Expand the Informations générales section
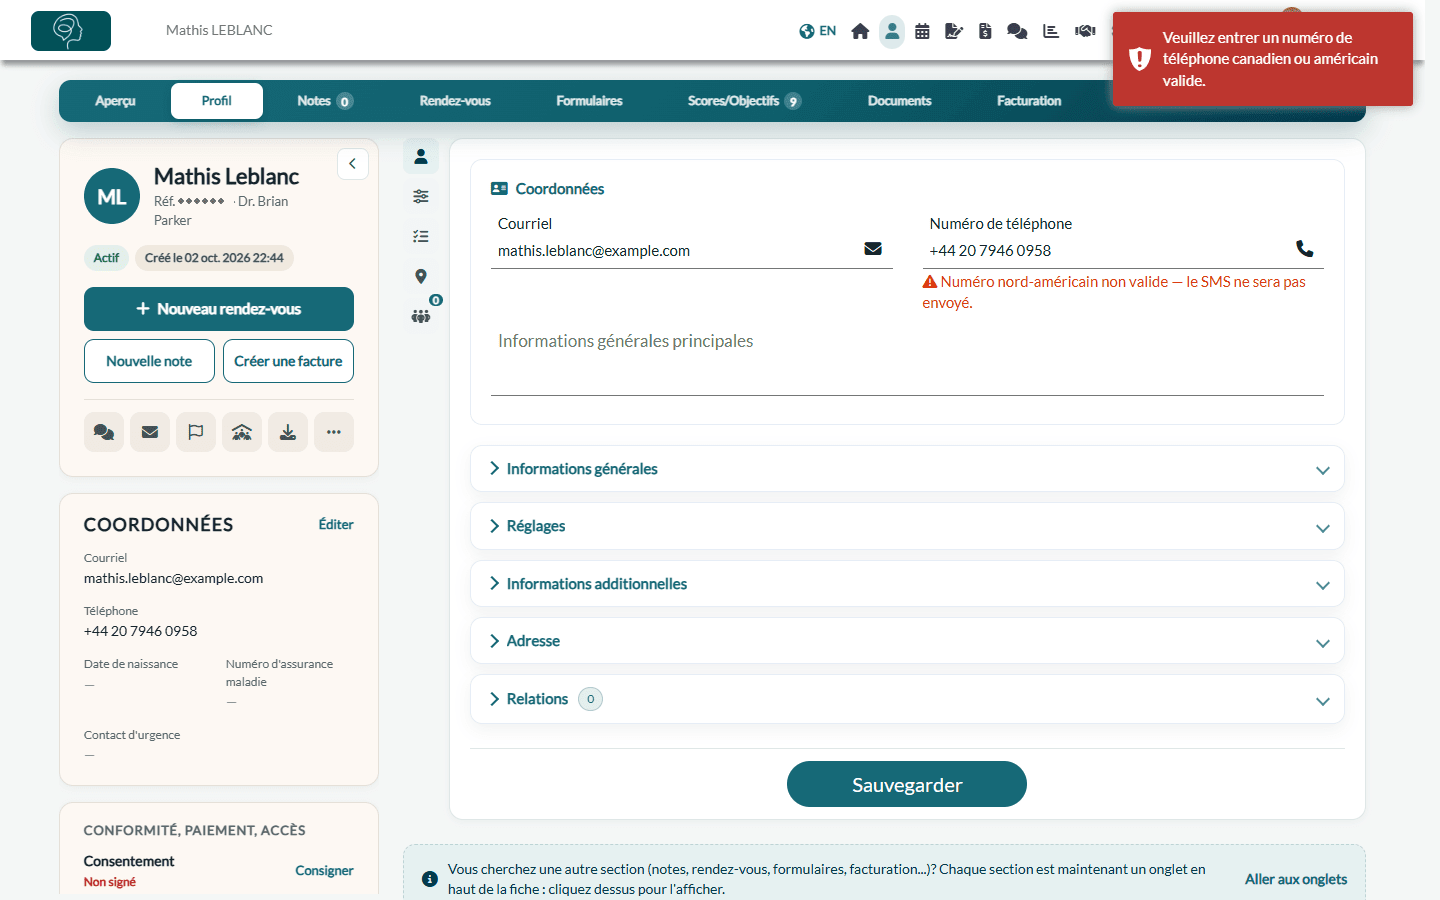This screenshot has width=1440, height=900. click(x=907, y=469)
